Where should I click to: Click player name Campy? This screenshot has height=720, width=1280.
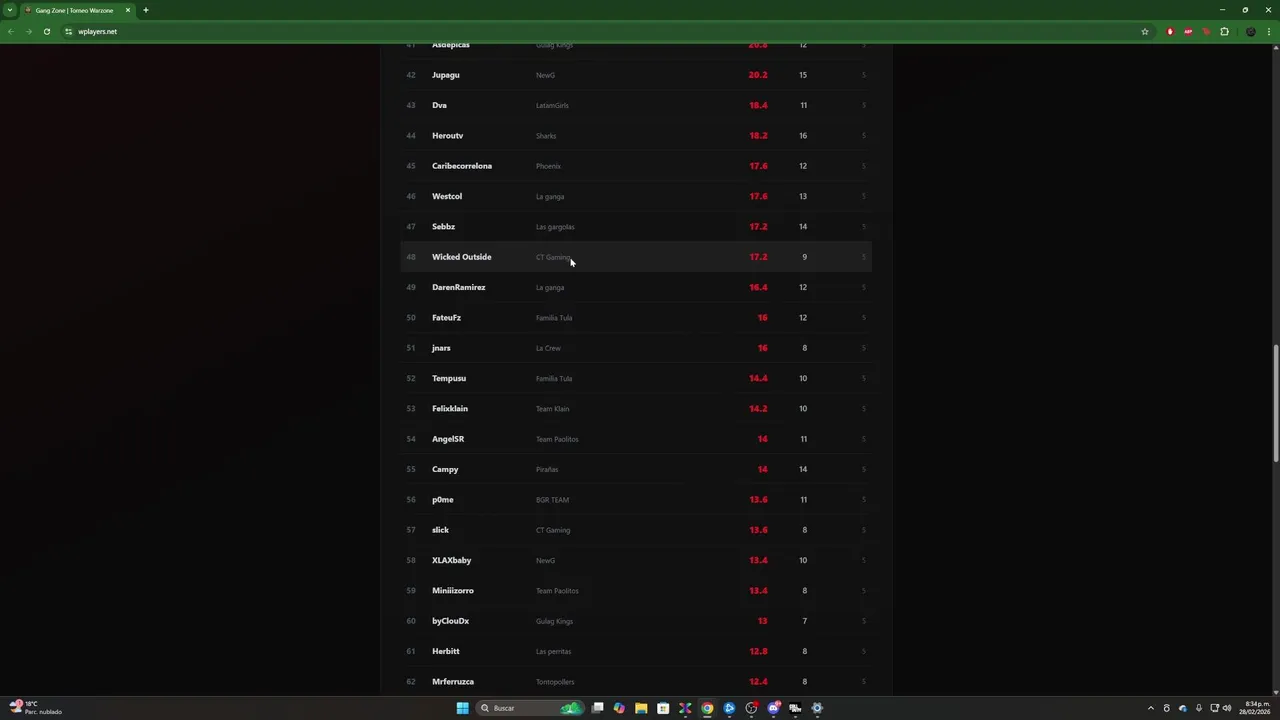[445, 469]
